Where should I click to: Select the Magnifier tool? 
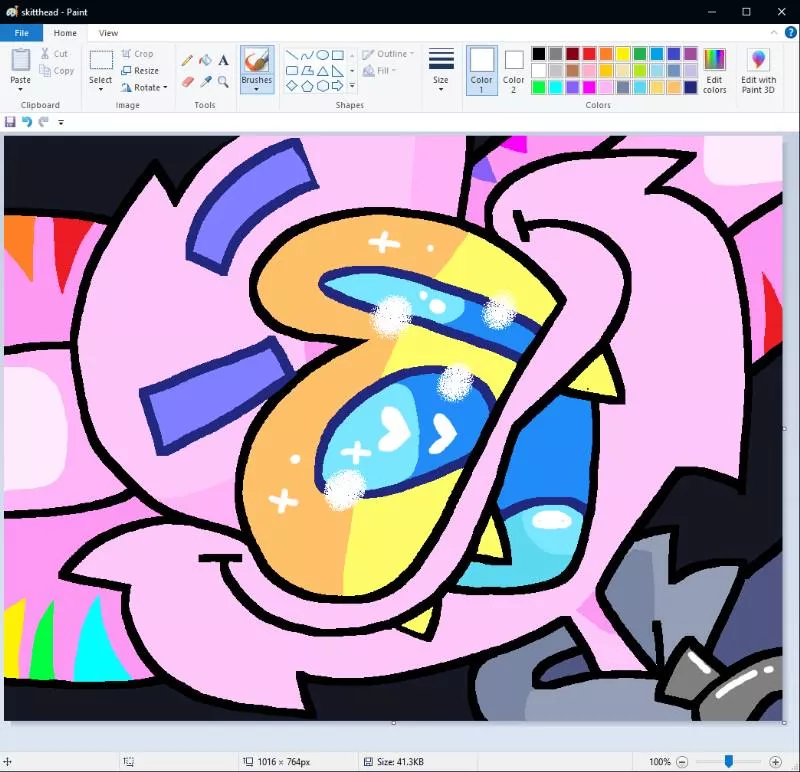point(223,82)
